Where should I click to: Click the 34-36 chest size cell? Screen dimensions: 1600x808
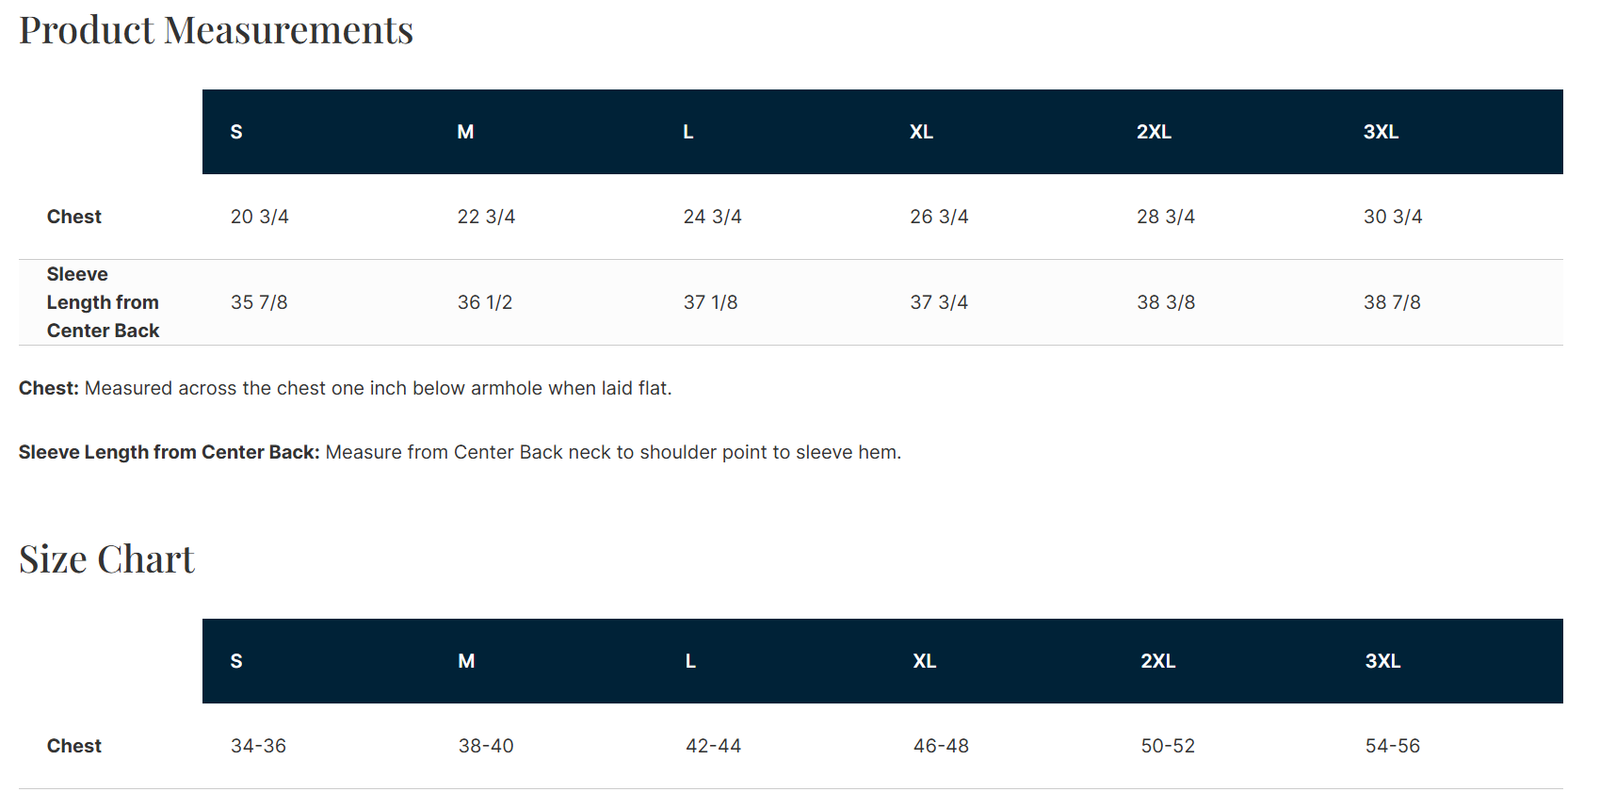(x=258, y=746)
